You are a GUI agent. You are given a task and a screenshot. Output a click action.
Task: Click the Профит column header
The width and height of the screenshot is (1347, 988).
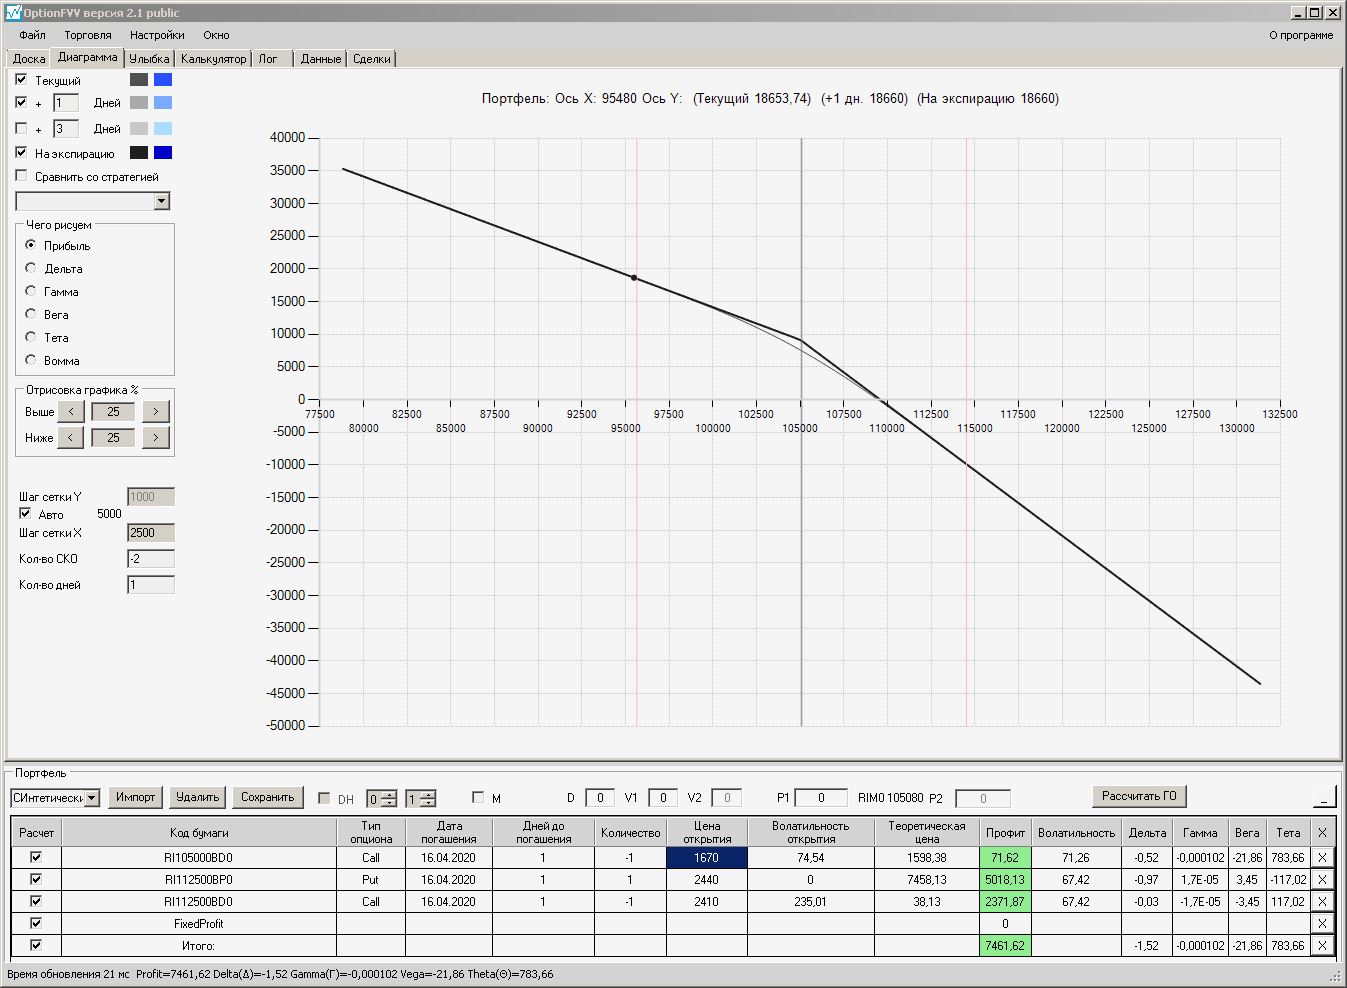coord(1005,832)
